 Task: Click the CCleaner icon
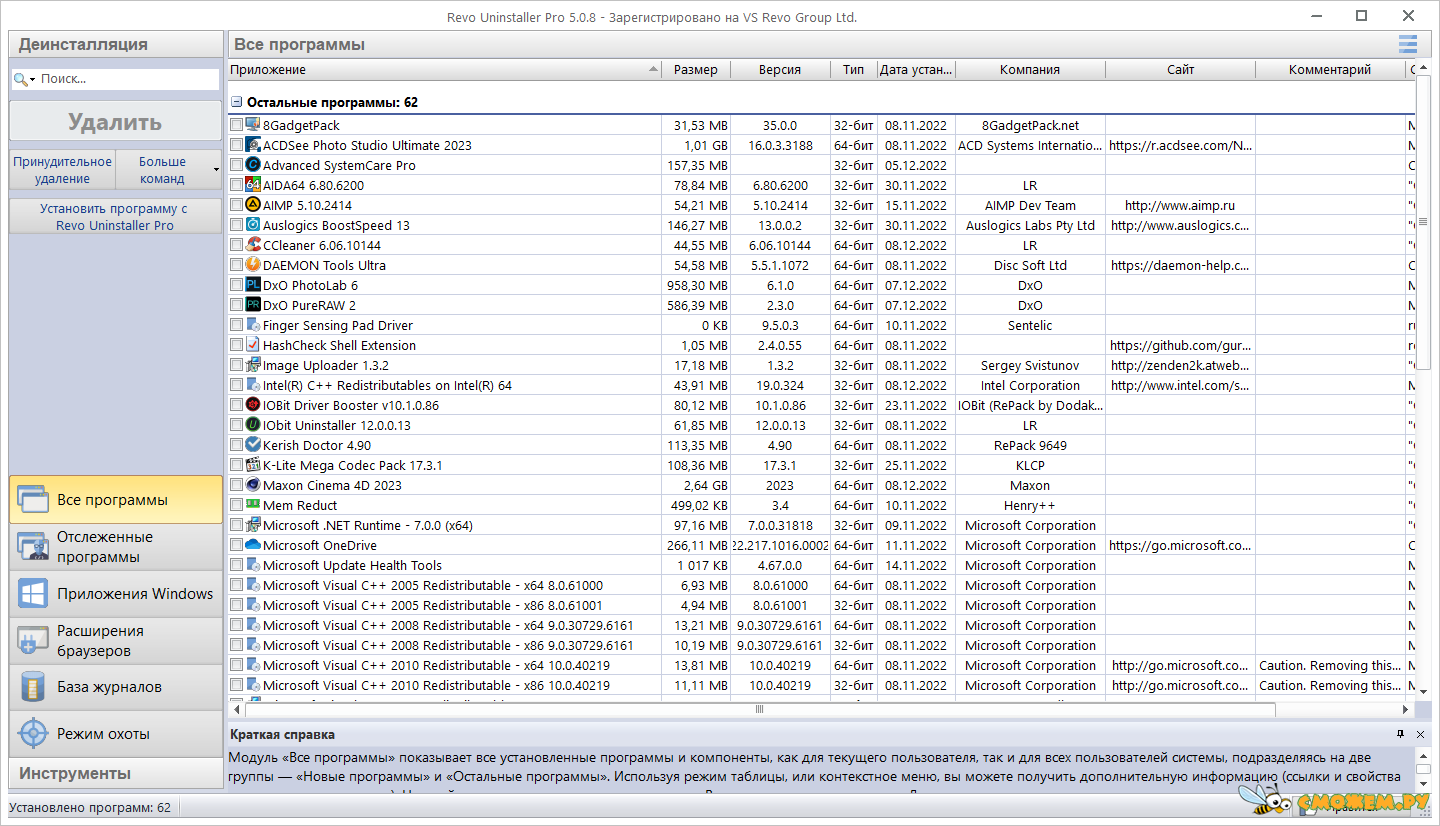point(253,245)
